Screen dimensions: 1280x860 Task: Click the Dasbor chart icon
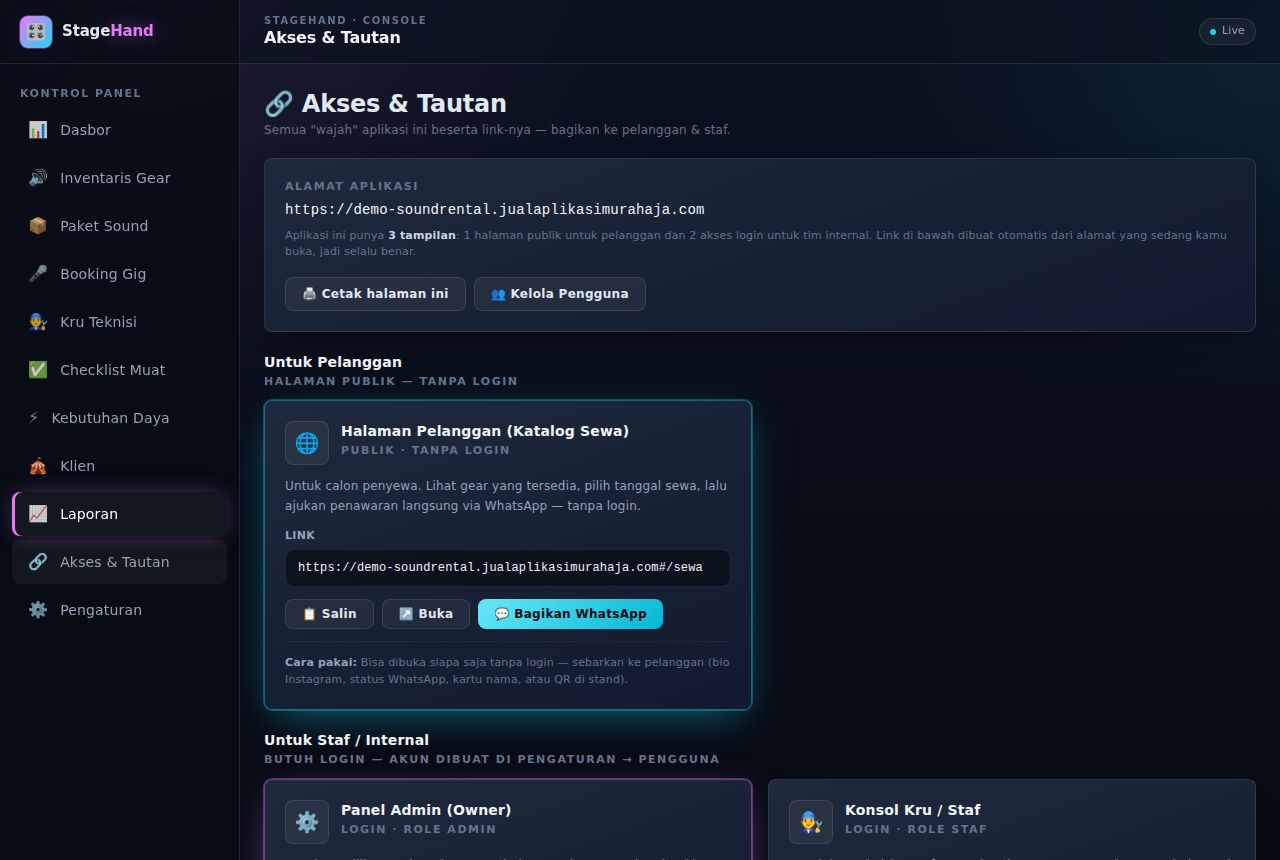[x=38, y=130]
